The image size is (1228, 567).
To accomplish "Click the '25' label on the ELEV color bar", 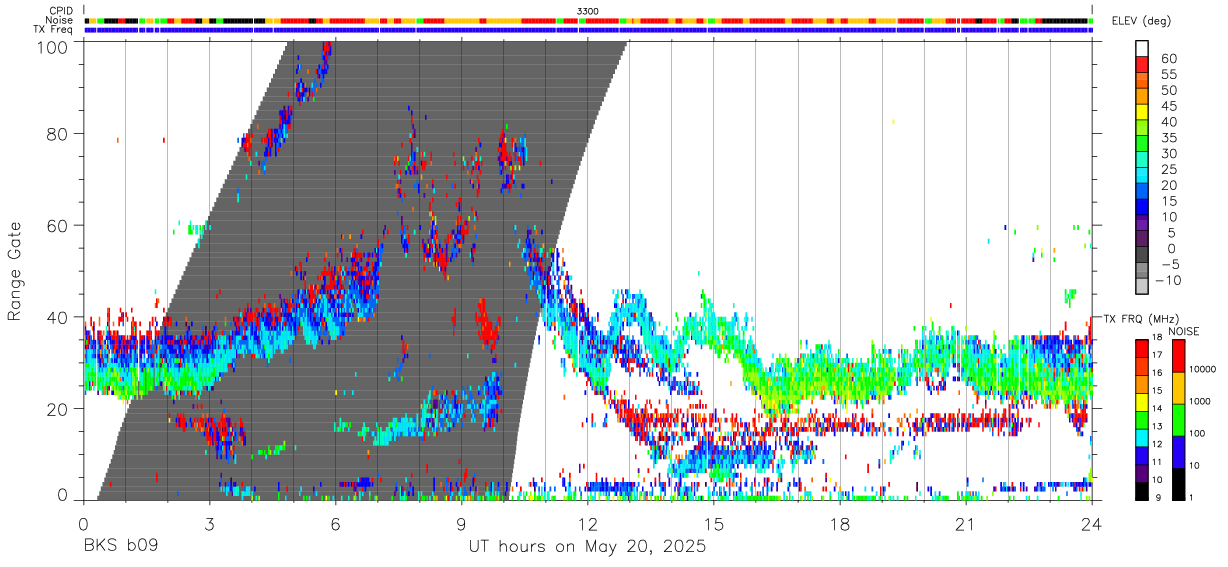I will [1168, 170].
